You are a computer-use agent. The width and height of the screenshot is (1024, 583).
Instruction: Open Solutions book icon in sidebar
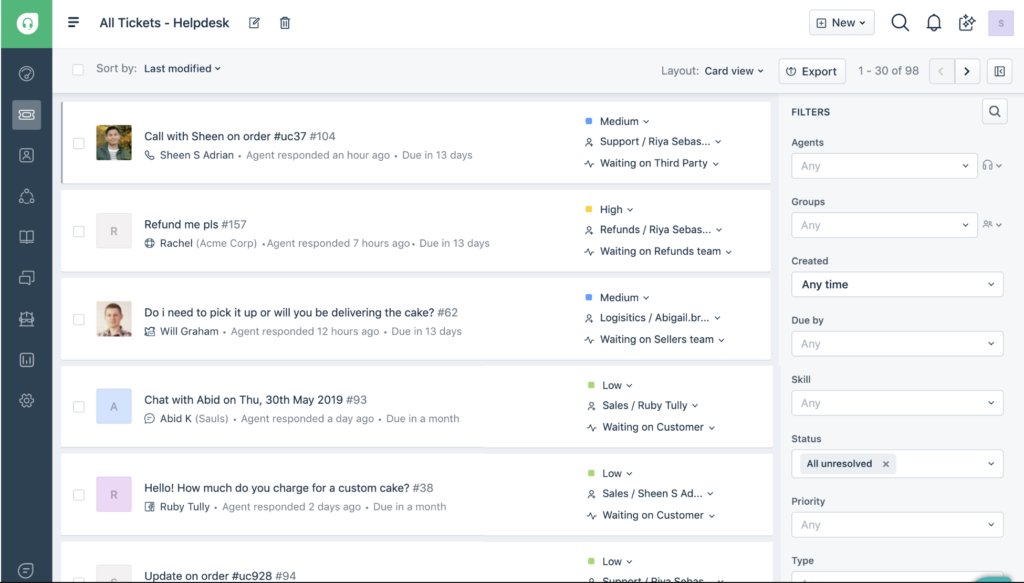point(27,237)
